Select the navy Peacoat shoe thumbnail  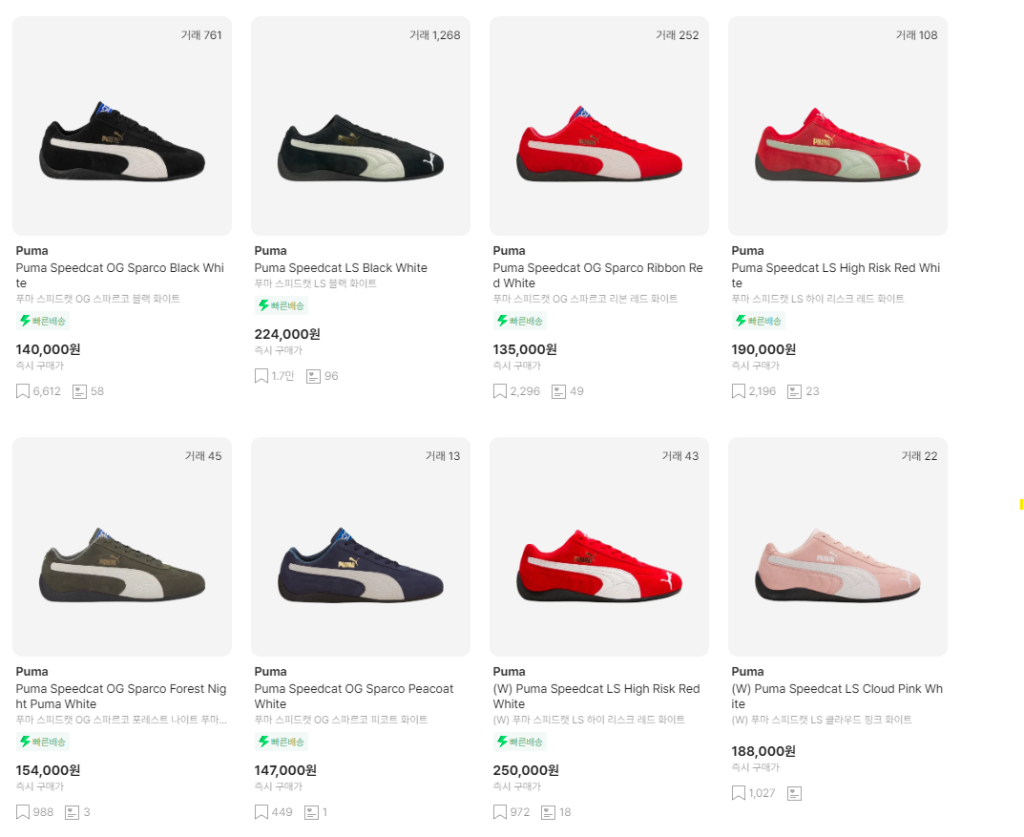360,566
